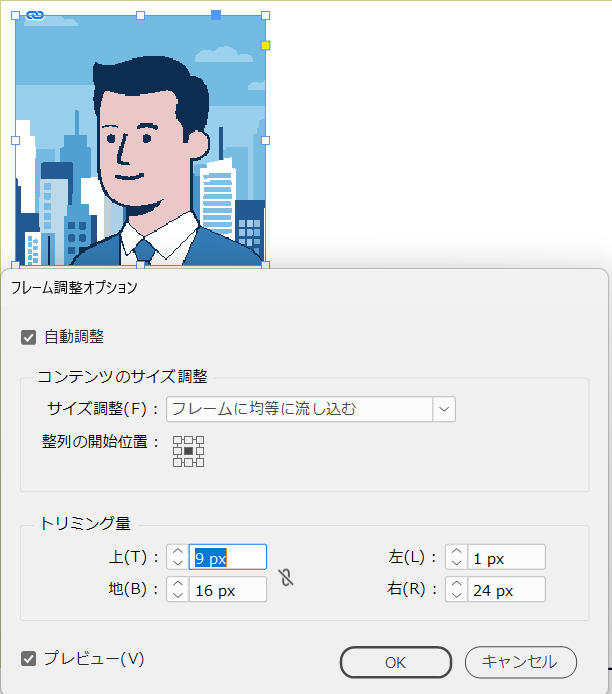Toggle the crop values link chain icon
The height and width of the screenshot is (694, 612).
coord(286,578)
